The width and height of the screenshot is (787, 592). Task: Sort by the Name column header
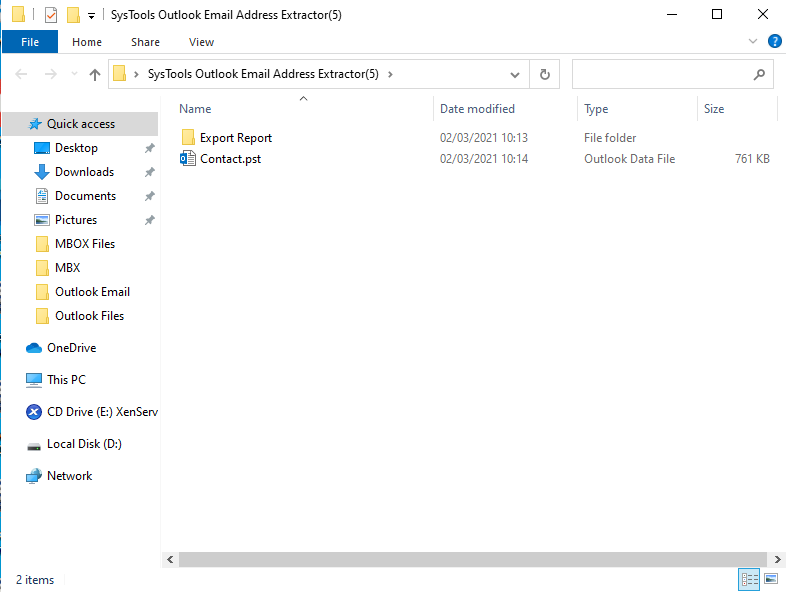coord(195,109)
